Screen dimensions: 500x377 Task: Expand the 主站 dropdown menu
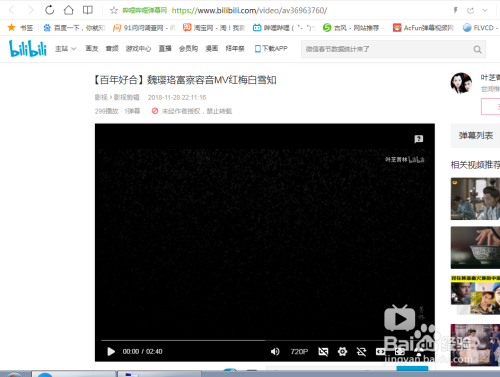click(66, 49)
